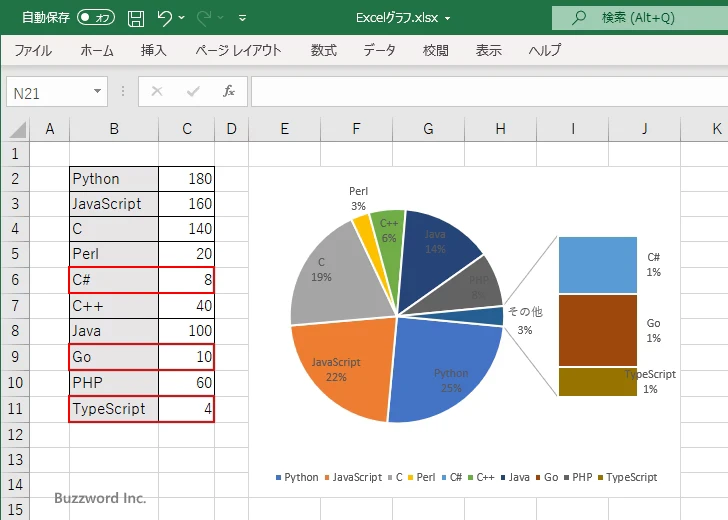
Task: Click the olive TypeScript bar segment
Action: coord(598,382)
